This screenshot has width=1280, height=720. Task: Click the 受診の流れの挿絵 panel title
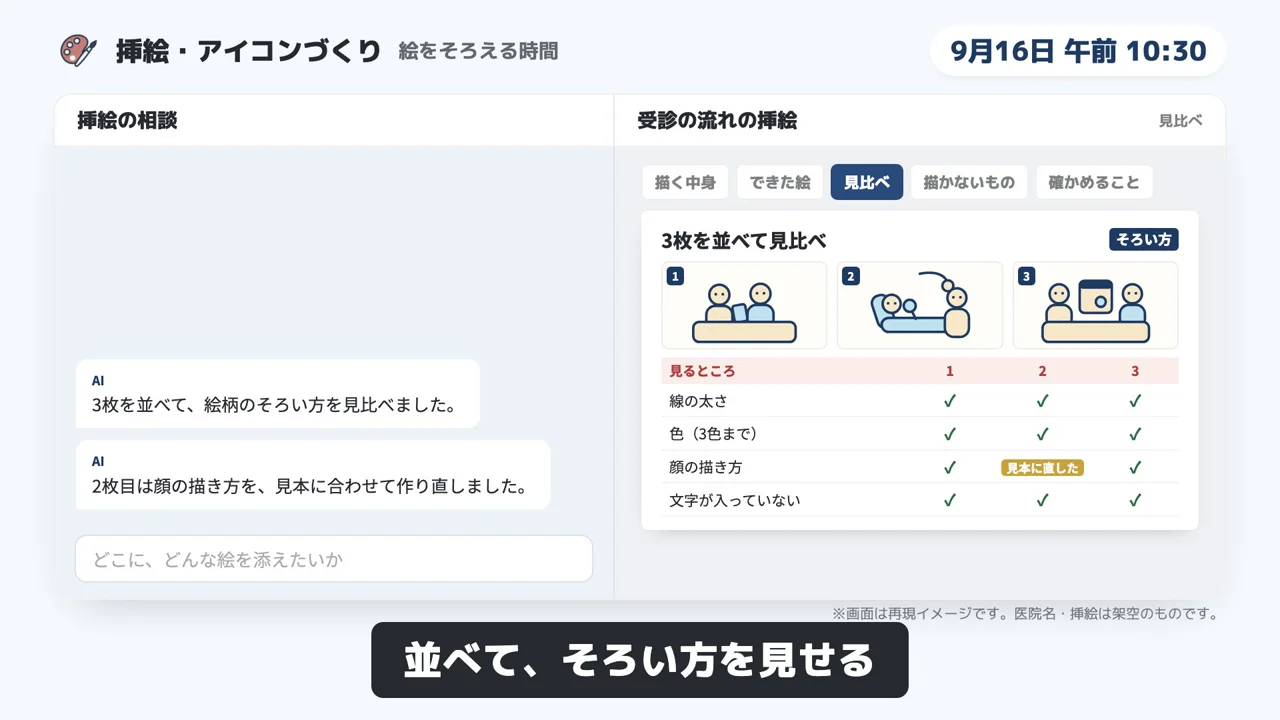point(717,120)
